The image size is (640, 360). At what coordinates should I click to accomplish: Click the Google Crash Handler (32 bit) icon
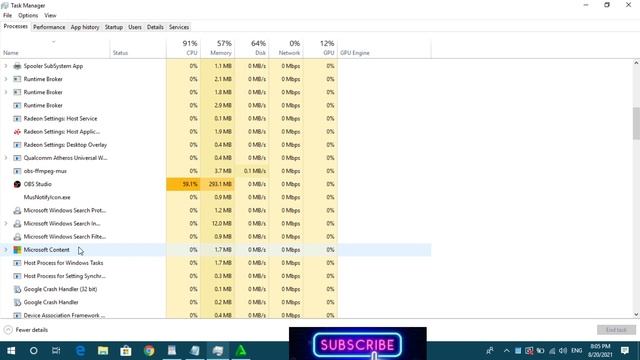pyautogui.click(x=17, y=289)
